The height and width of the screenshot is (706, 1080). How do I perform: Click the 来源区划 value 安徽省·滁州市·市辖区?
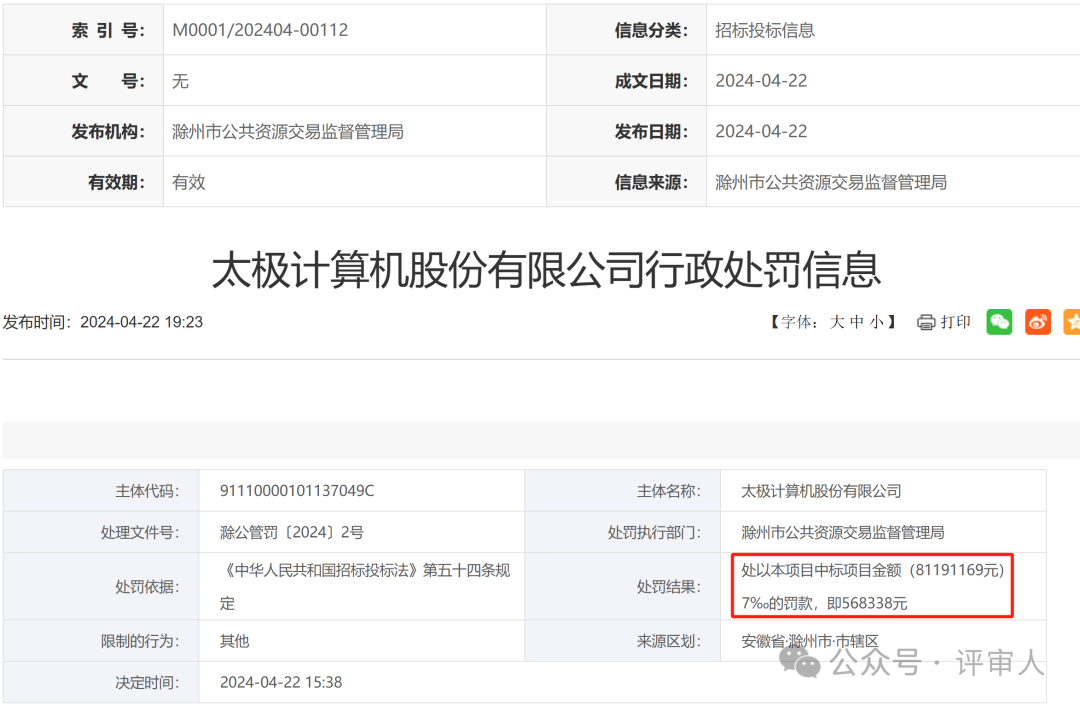810,641
